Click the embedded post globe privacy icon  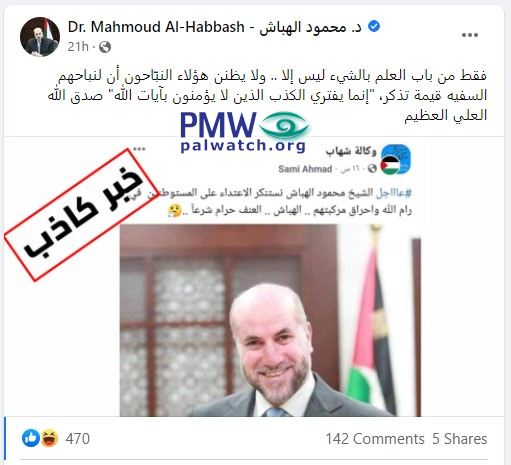[372, 169]
